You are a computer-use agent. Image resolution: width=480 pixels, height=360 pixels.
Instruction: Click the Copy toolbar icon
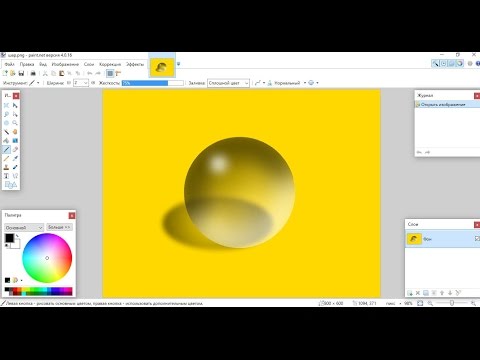click(x=53, y=73)
